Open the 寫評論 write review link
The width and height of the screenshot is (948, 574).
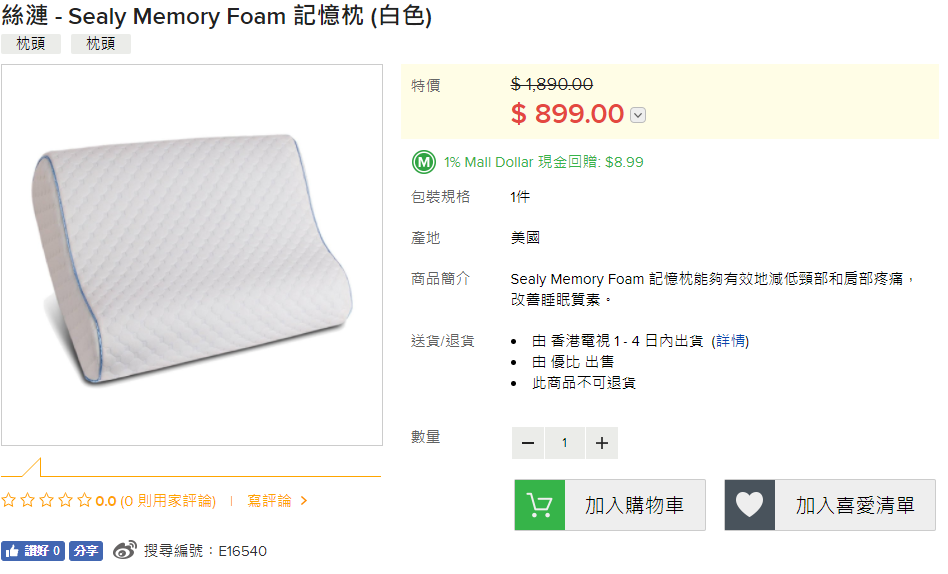(x=269, y=501)
